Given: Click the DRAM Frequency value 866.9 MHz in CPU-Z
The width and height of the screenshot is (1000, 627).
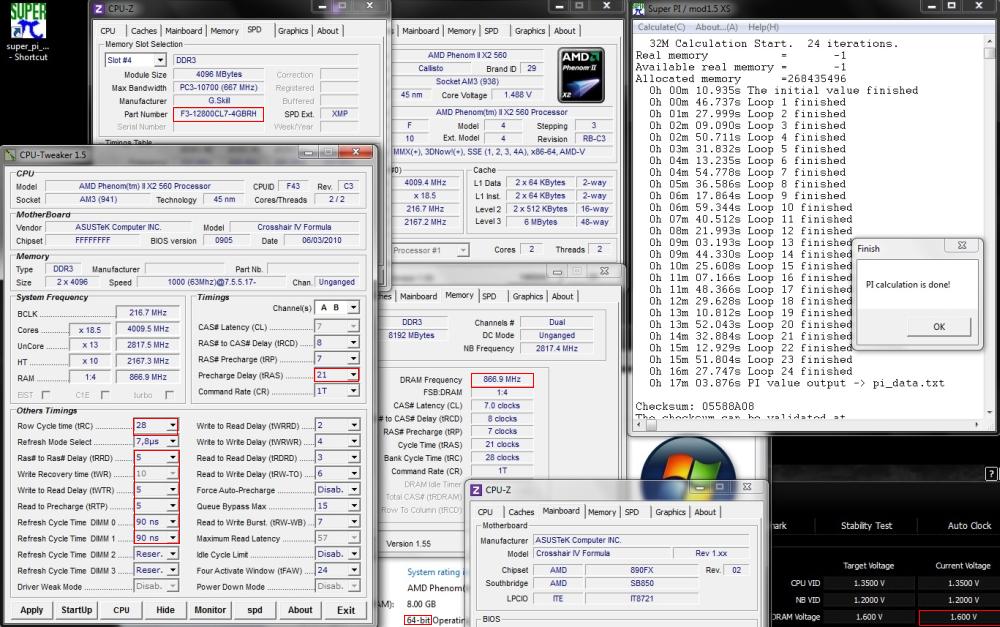Looking at the screenshot, I should coord(502,380).
